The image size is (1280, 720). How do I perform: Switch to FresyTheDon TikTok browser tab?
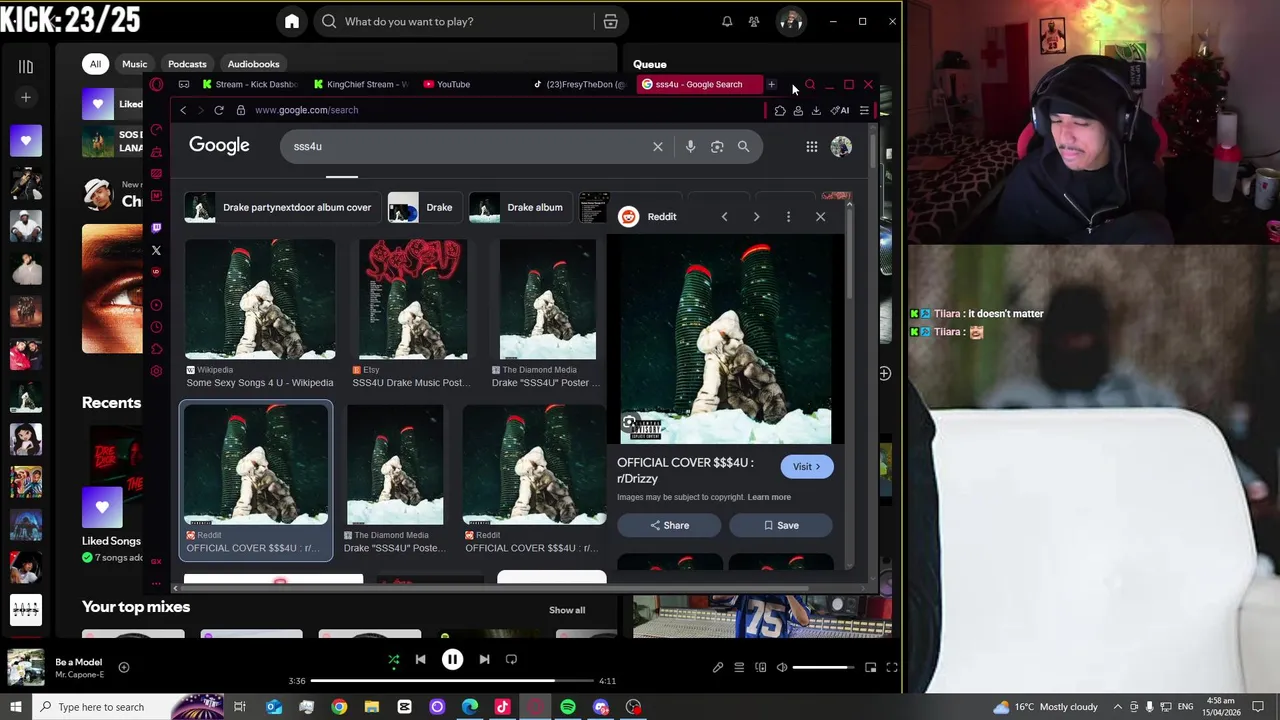coord(580,84)
